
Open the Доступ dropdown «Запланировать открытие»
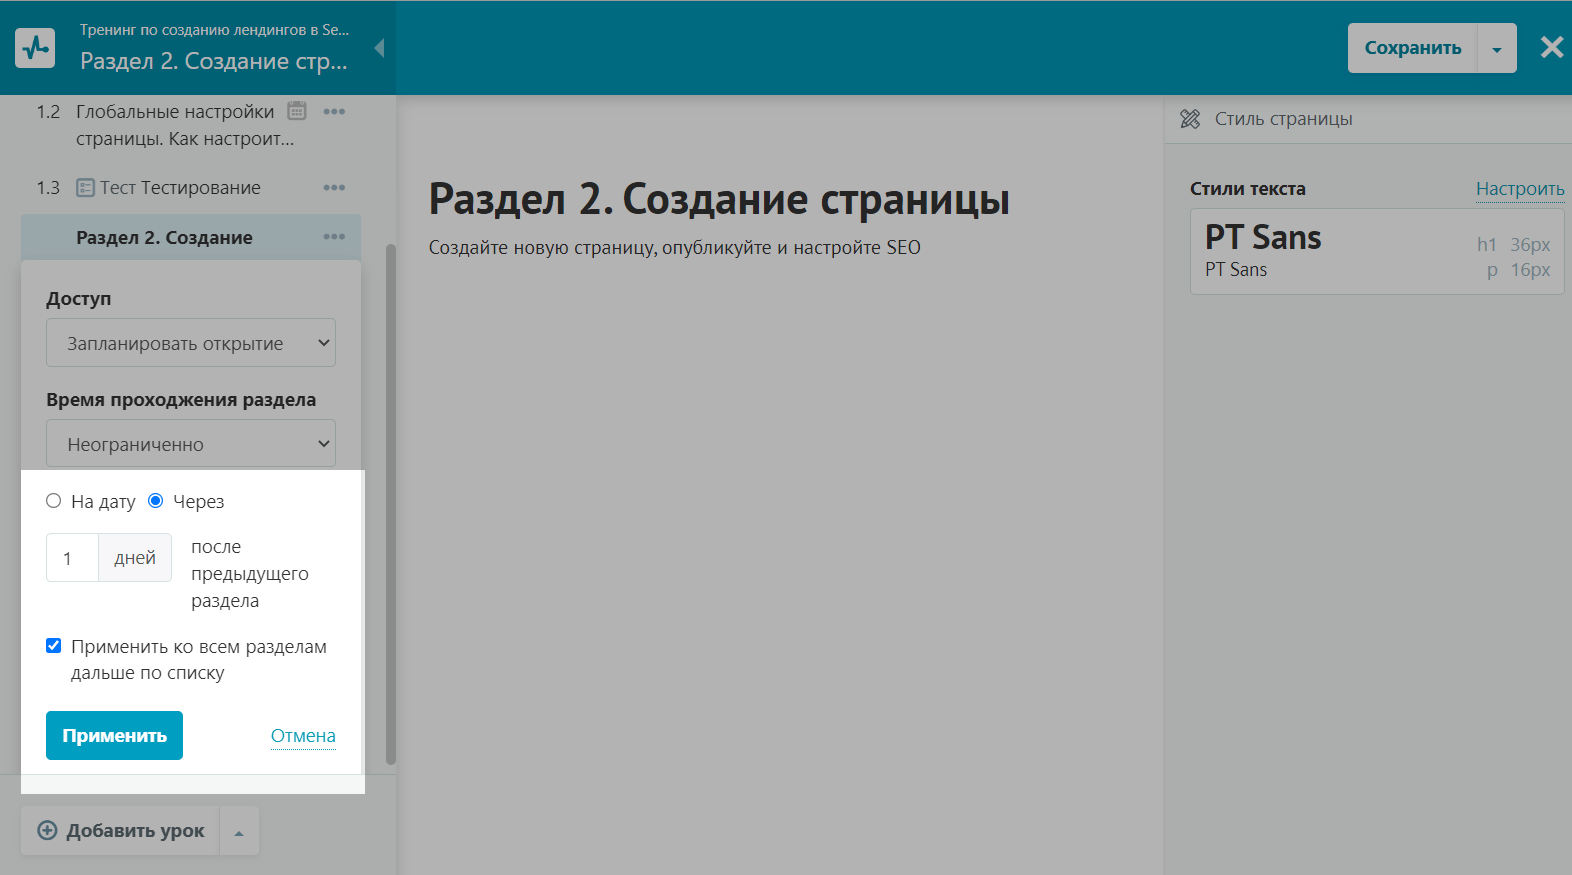pos(191,343)
